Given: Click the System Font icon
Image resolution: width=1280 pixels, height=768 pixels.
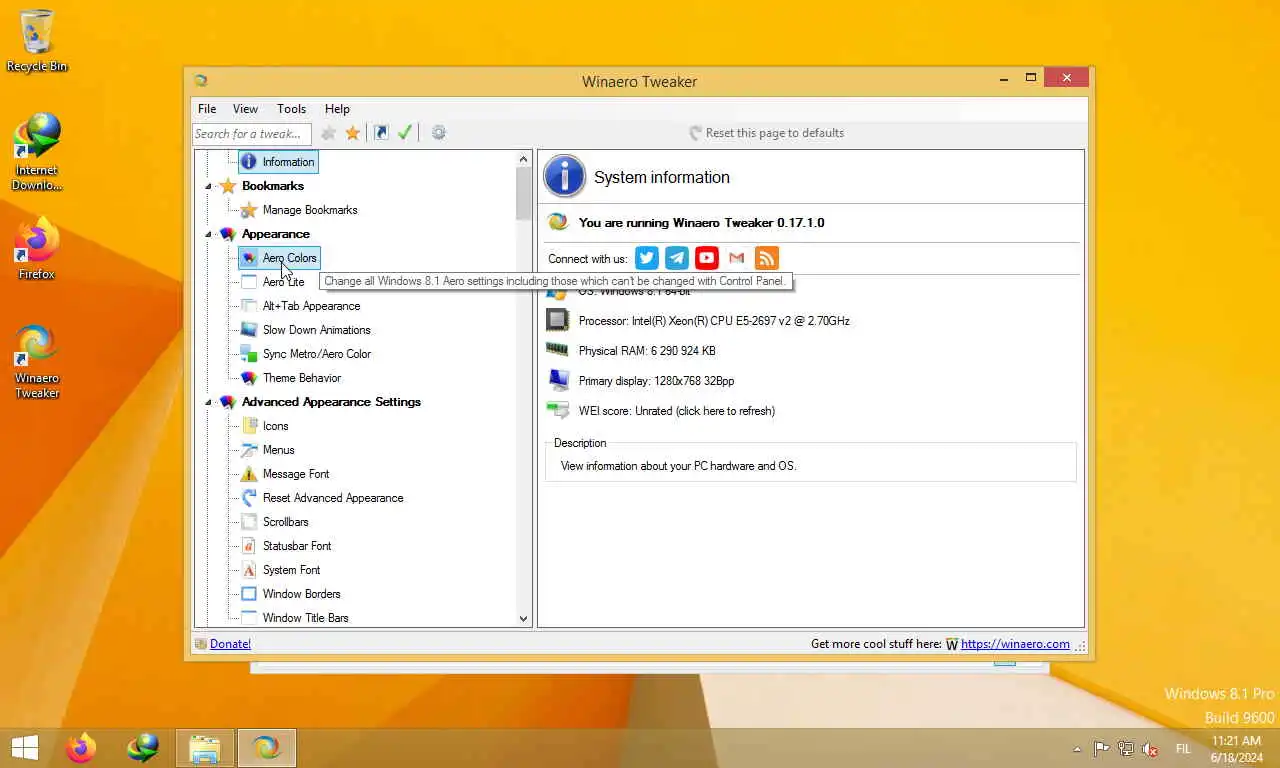Looking at the screenshot, I should point(249,570).
